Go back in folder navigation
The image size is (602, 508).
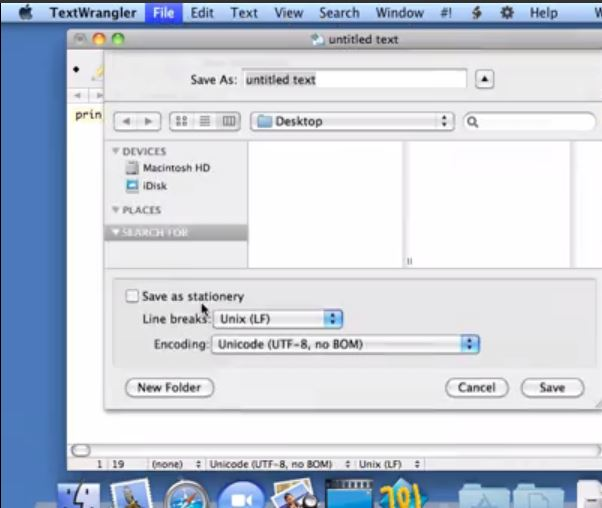tap(126, 121)
